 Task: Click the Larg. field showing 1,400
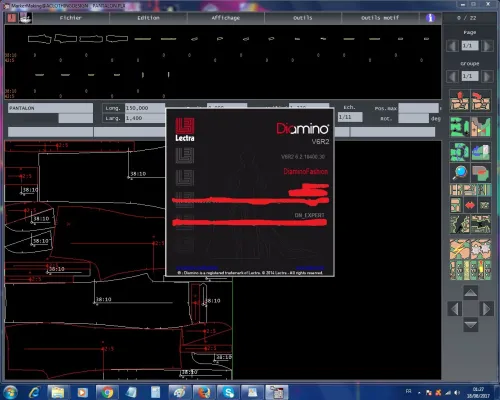(145, 118)
